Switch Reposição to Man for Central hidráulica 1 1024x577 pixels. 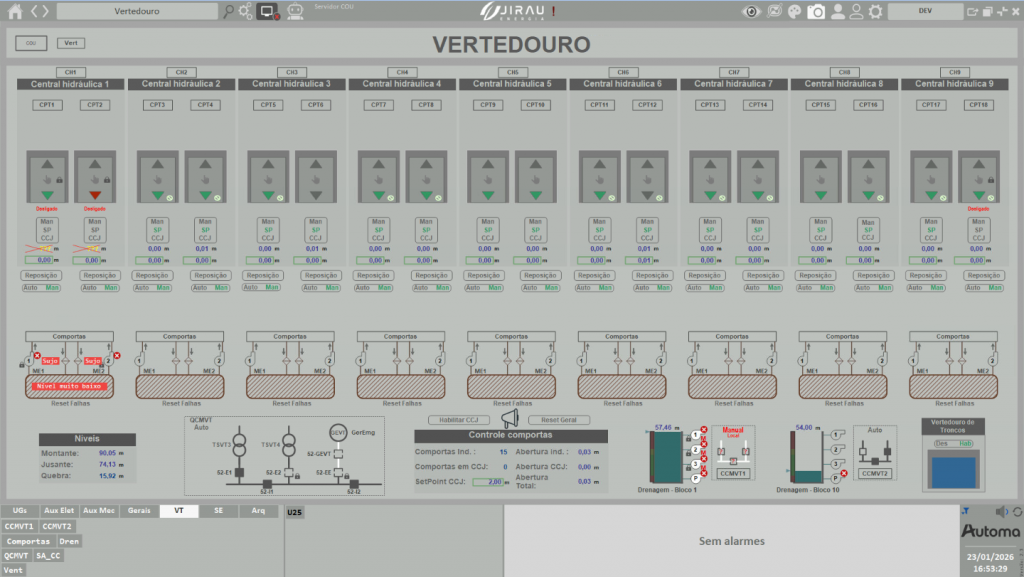[x=52, y=287]
